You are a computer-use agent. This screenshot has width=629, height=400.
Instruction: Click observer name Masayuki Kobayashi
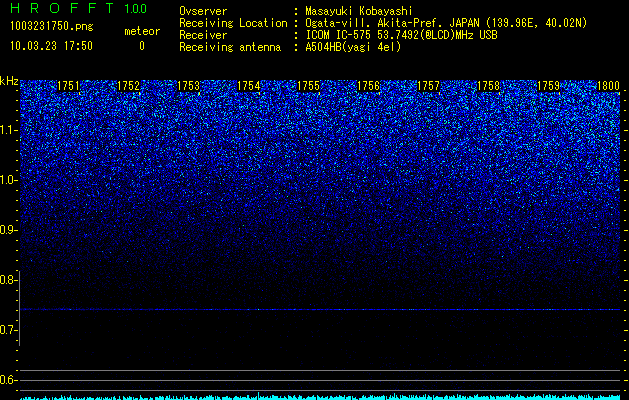click(359, 11)
